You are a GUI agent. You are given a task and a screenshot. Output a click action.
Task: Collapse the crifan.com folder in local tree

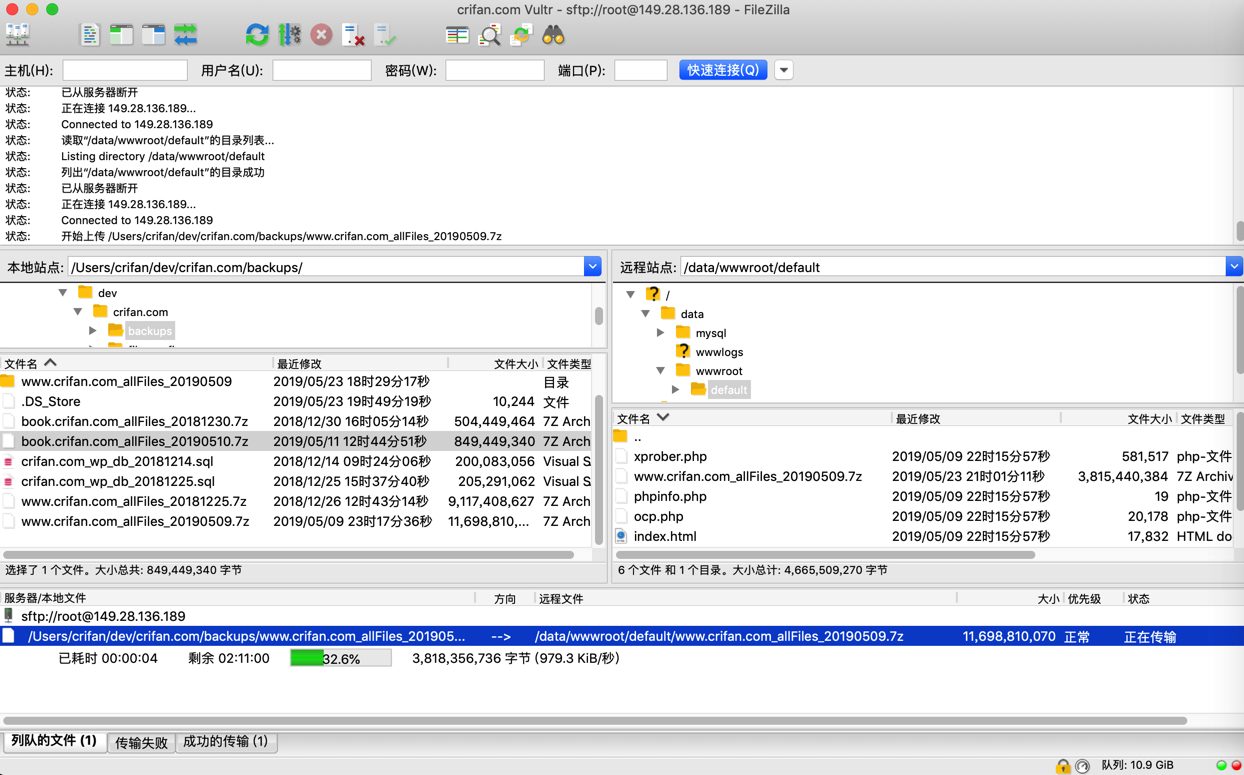(78, 312)
